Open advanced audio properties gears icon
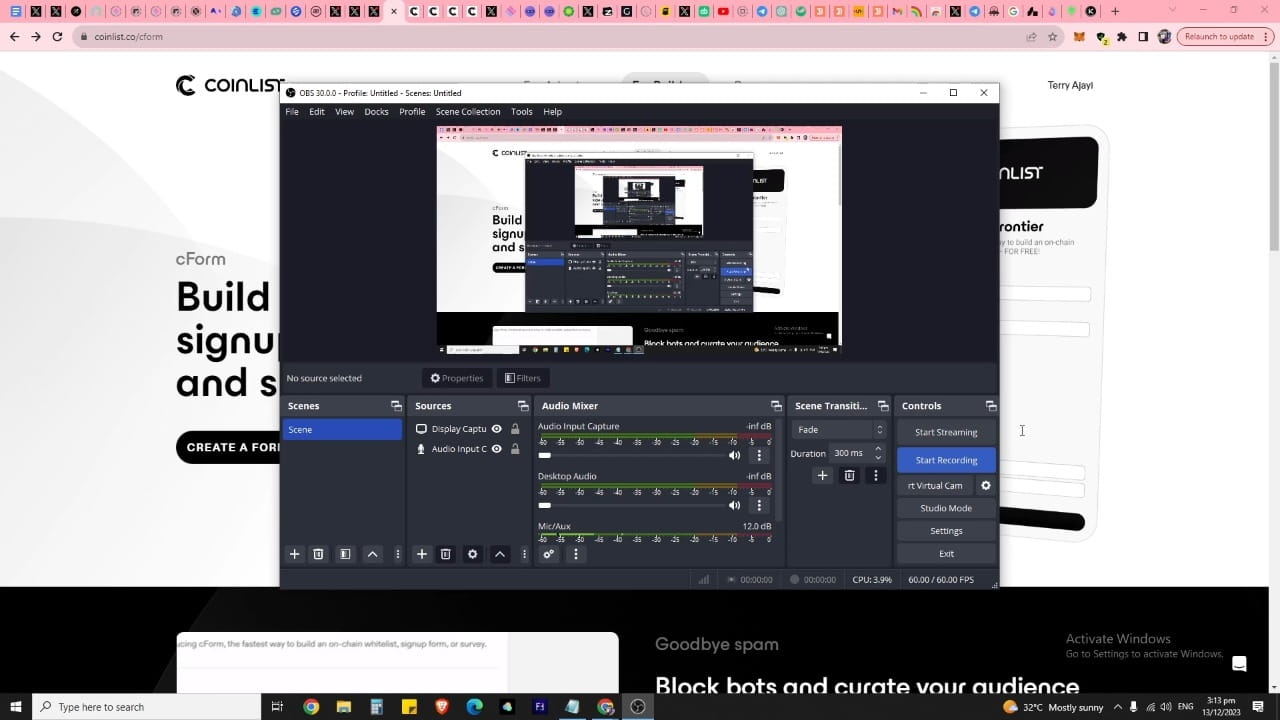 pos(548,554)
